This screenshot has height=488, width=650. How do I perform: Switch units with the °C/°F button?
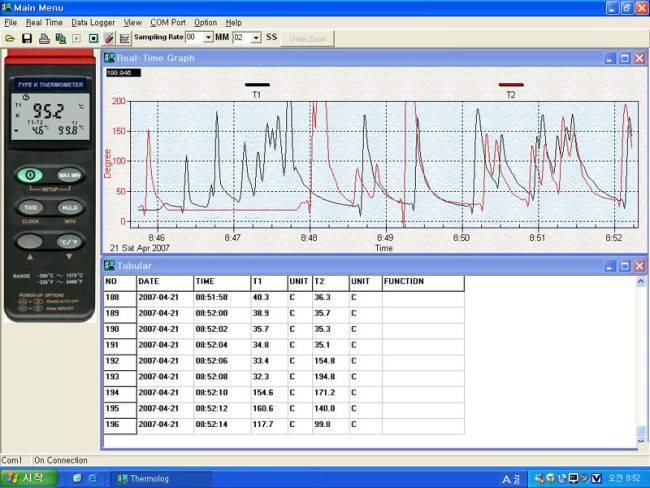[69, 240]
